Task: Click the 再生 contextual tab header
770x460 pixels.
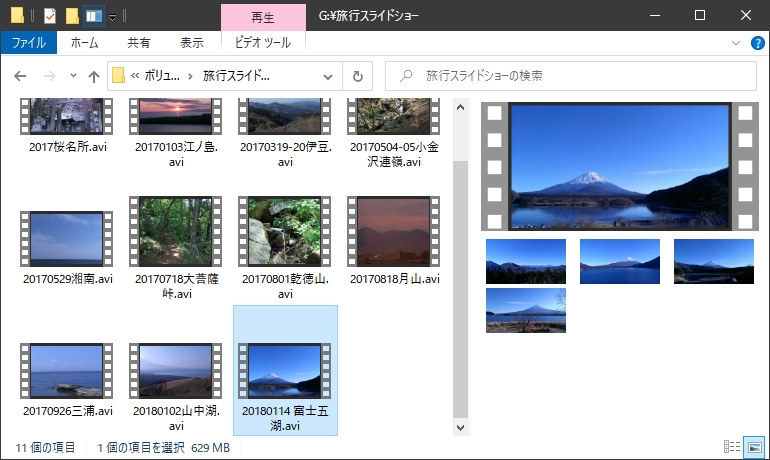Action: pos(263,18)
